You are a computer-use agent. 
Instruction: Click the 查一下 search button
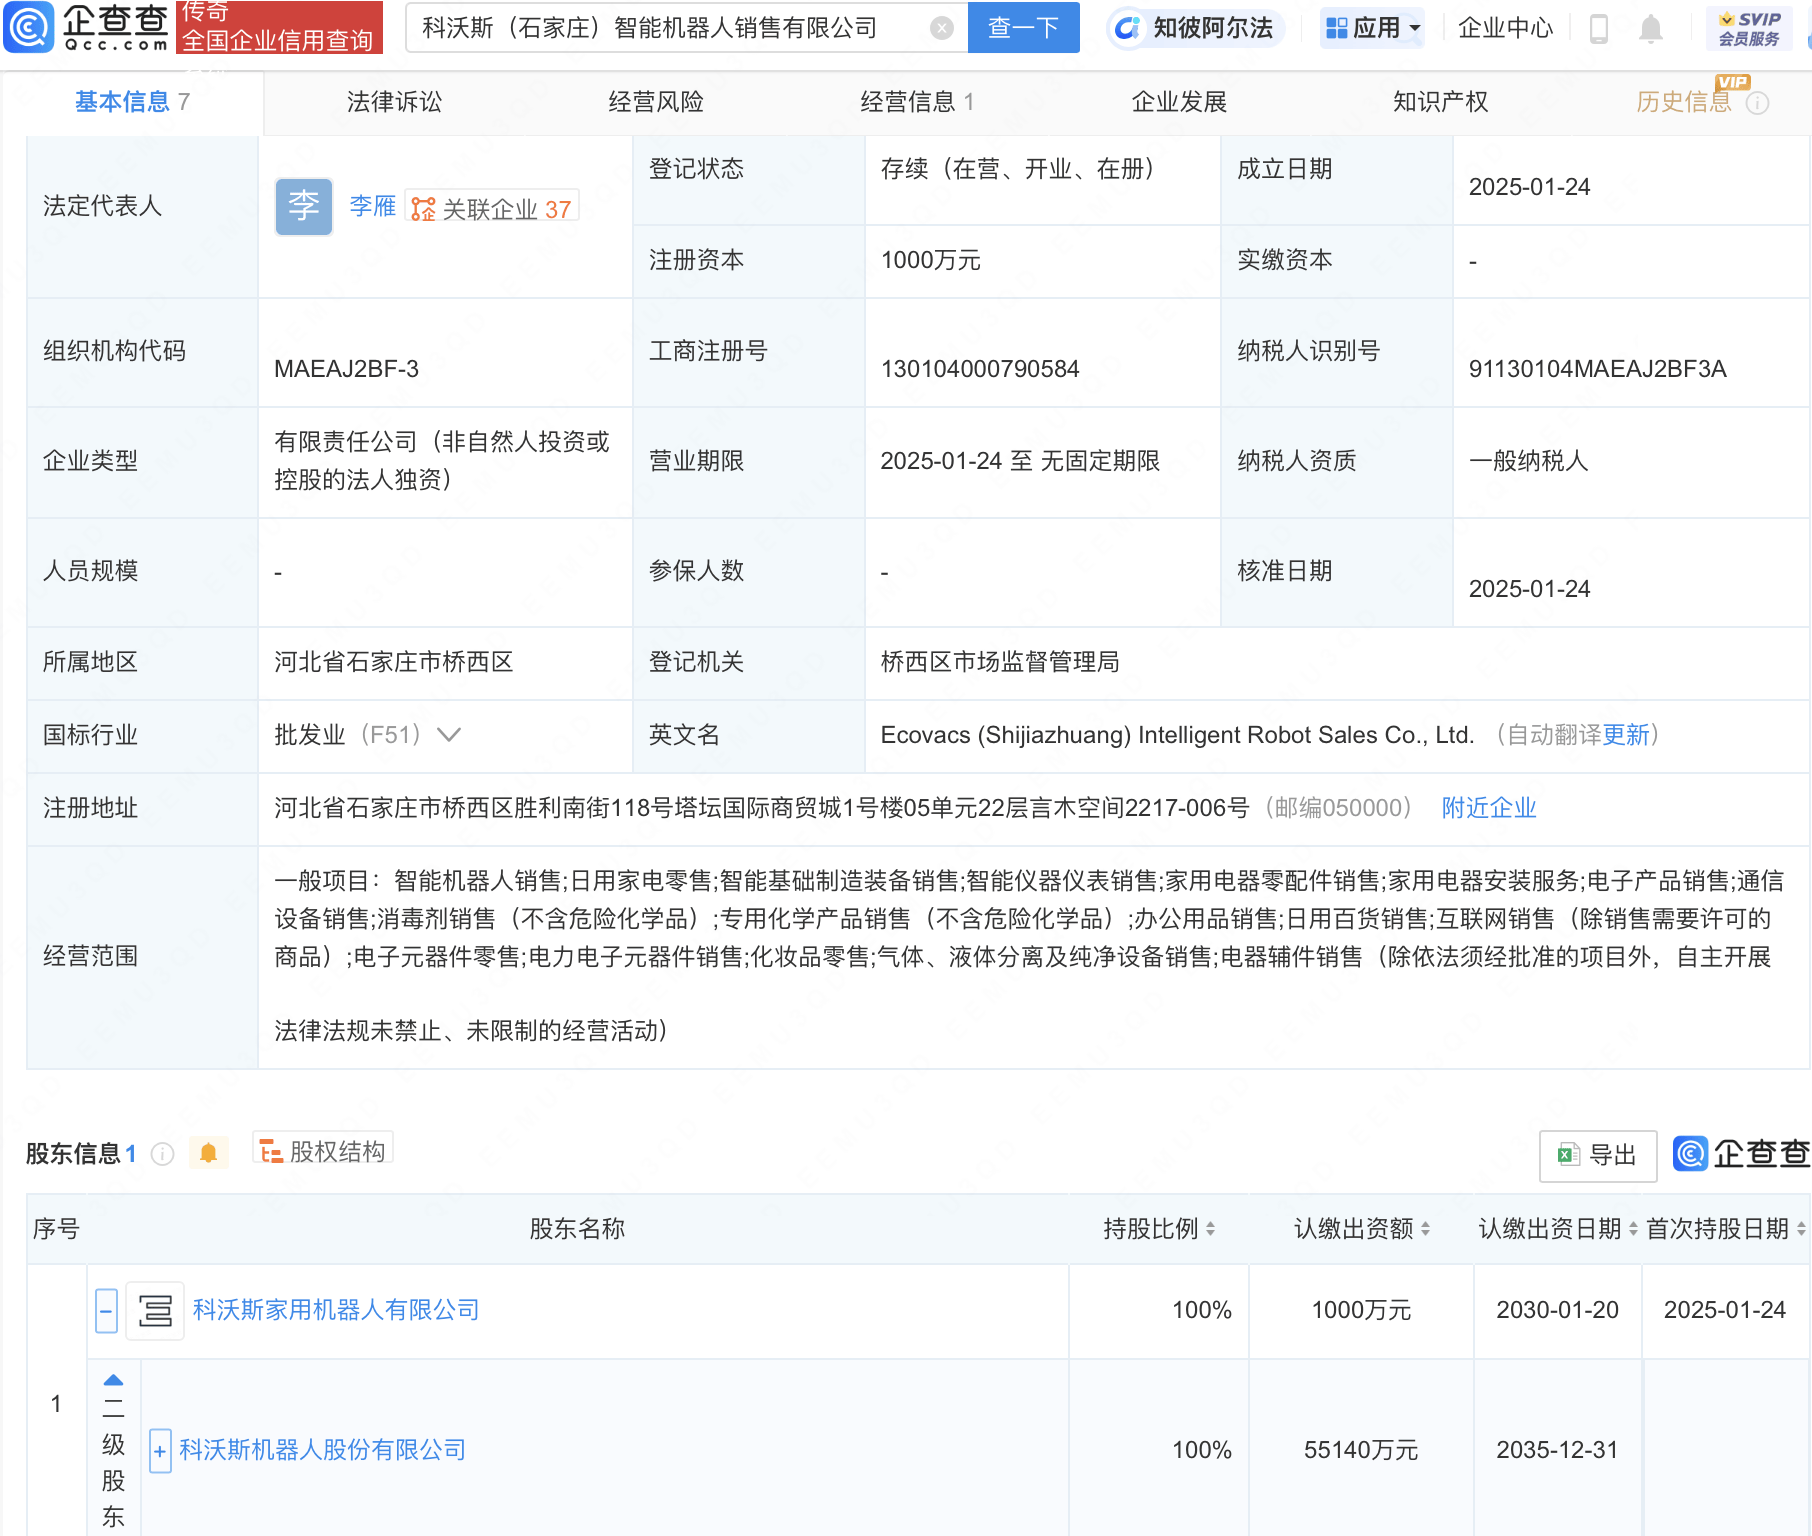point(1023,27)
